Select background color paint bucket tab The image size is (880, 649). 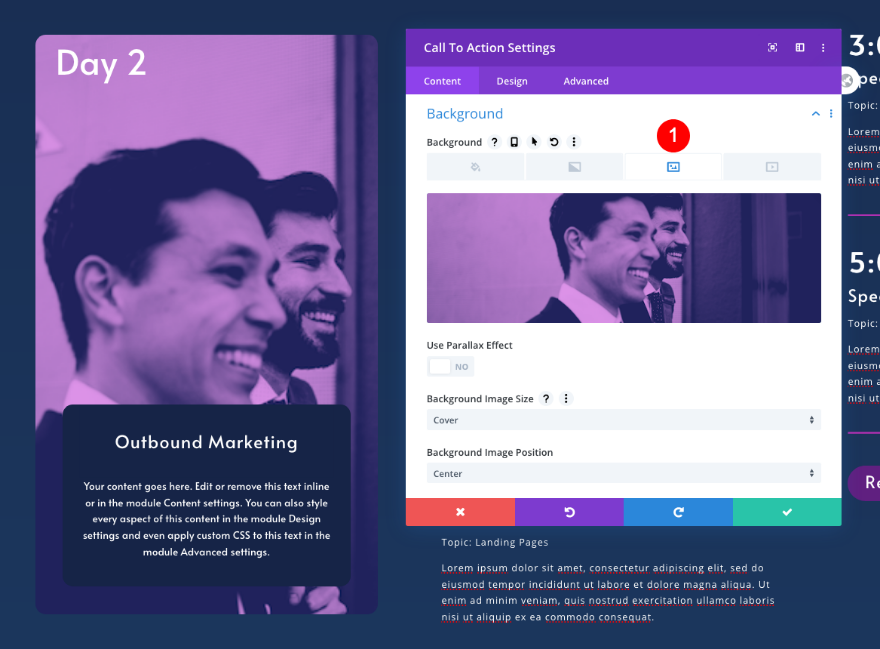(475, 167)
